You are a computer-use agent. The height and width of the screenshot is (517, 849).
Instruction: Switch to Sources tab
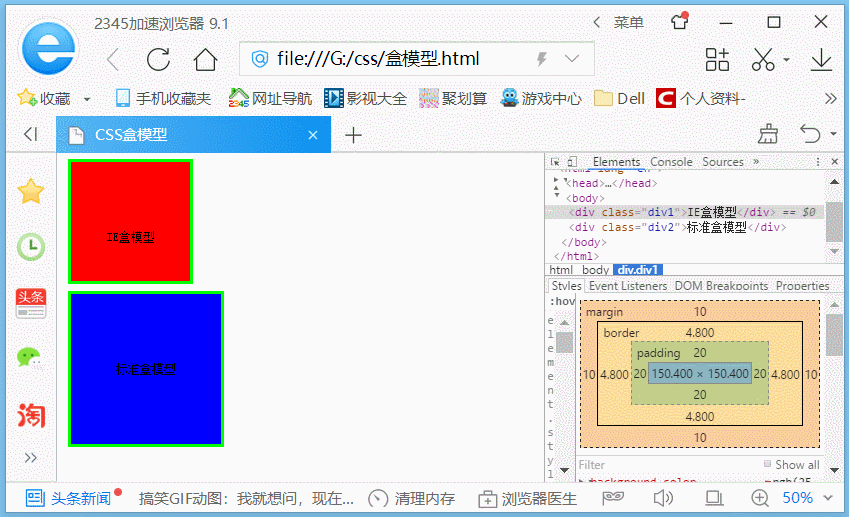tap(723, 162)
